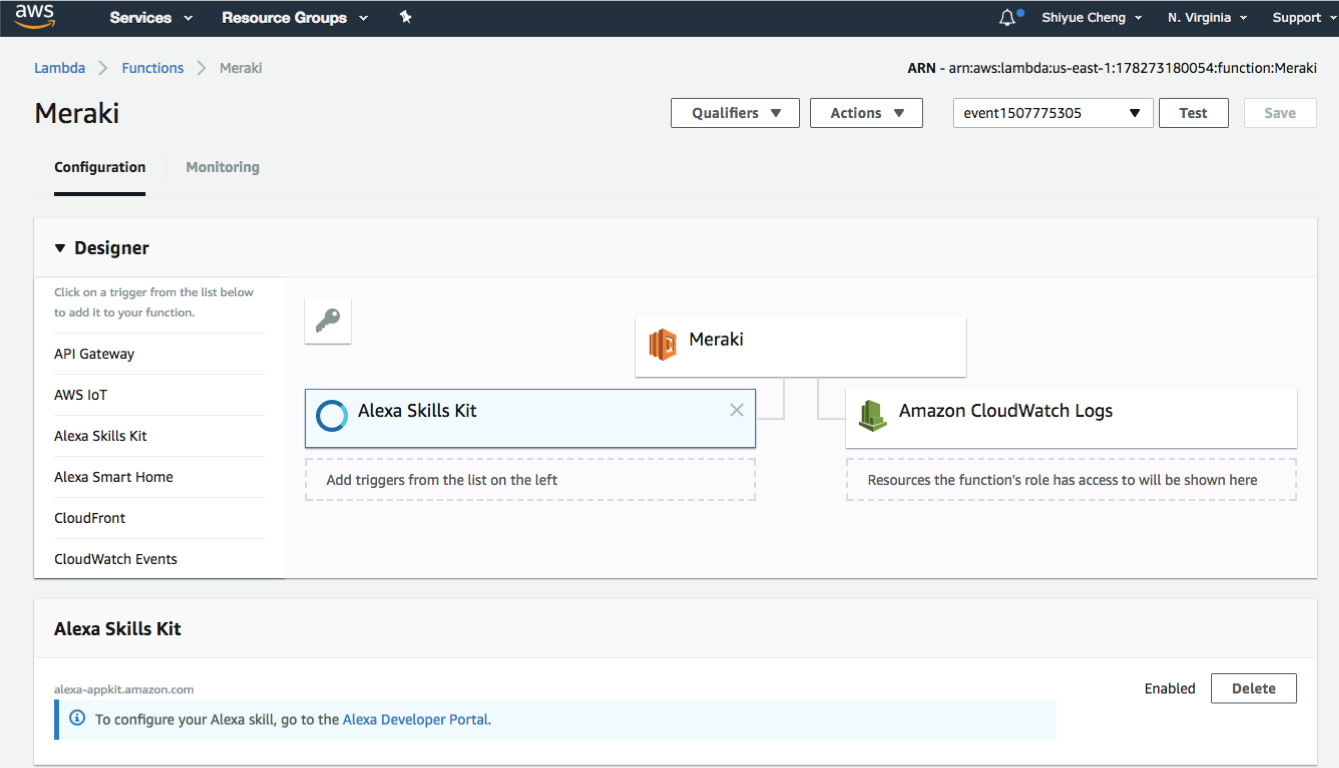The image size is (1339, 768).
Task: Open the event1507775305 test event selector
Action: (x=1052, y=112)
